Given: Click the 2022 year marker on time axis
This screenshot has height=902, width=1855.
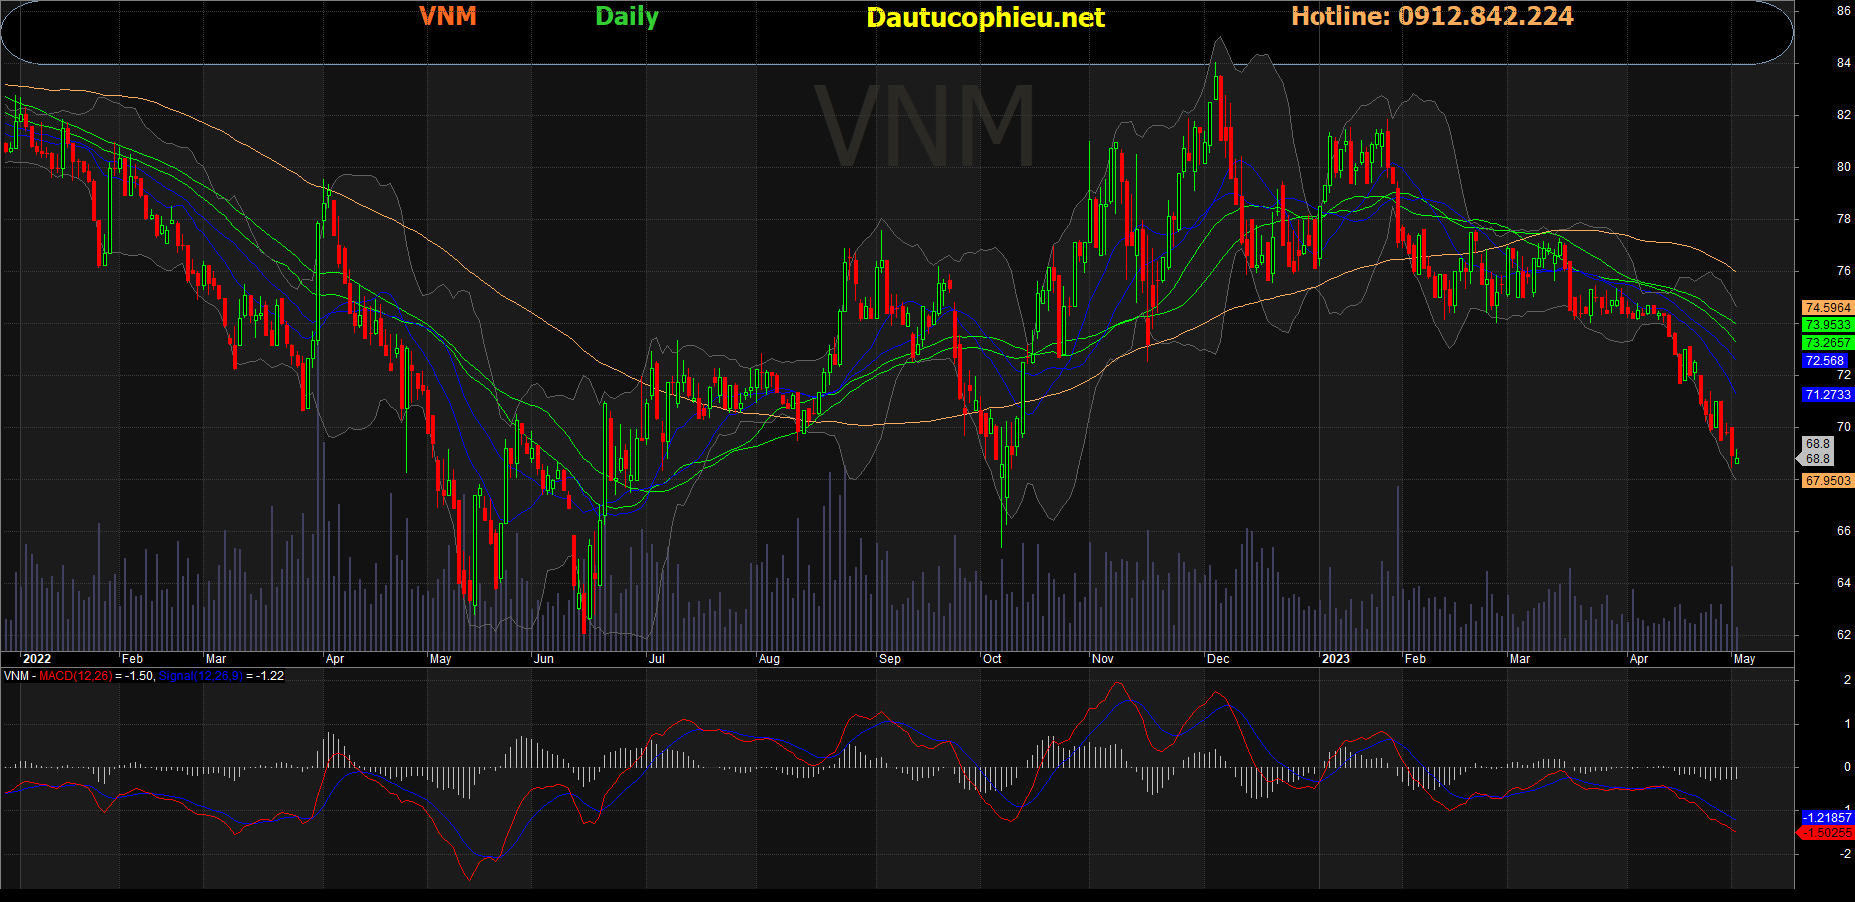Looking at the screenshot, I should (x=37, y=659).
